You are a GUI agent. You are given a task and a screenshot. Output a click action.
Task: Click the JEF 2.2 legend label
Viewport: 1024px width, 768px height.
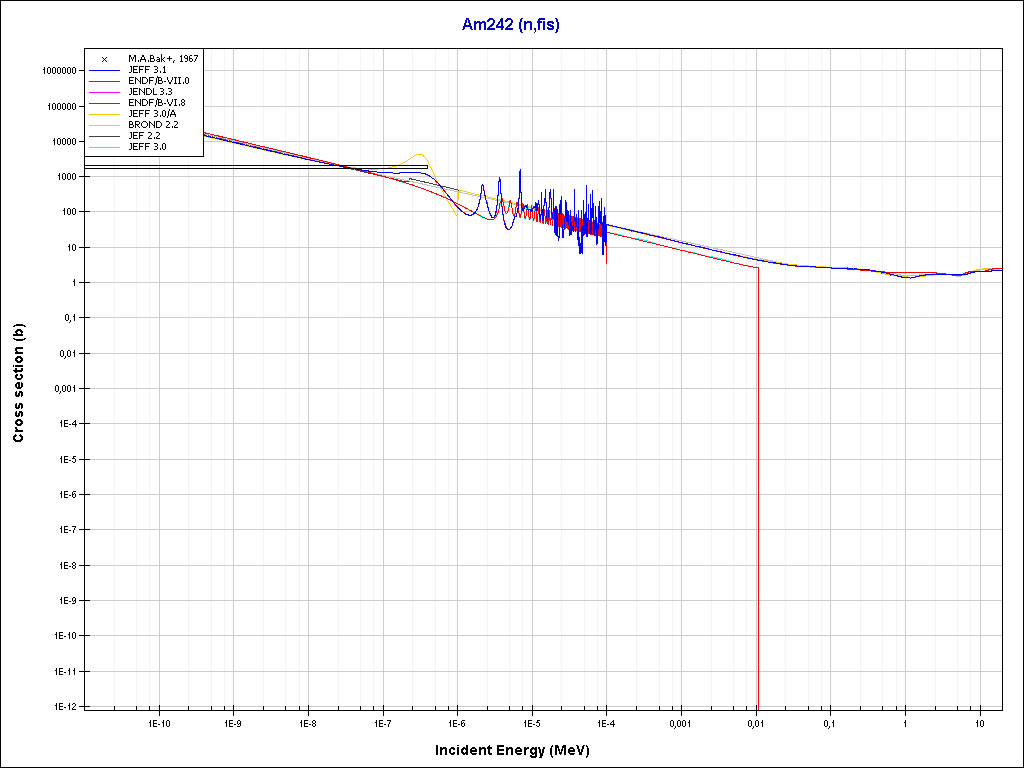point(141,135)
